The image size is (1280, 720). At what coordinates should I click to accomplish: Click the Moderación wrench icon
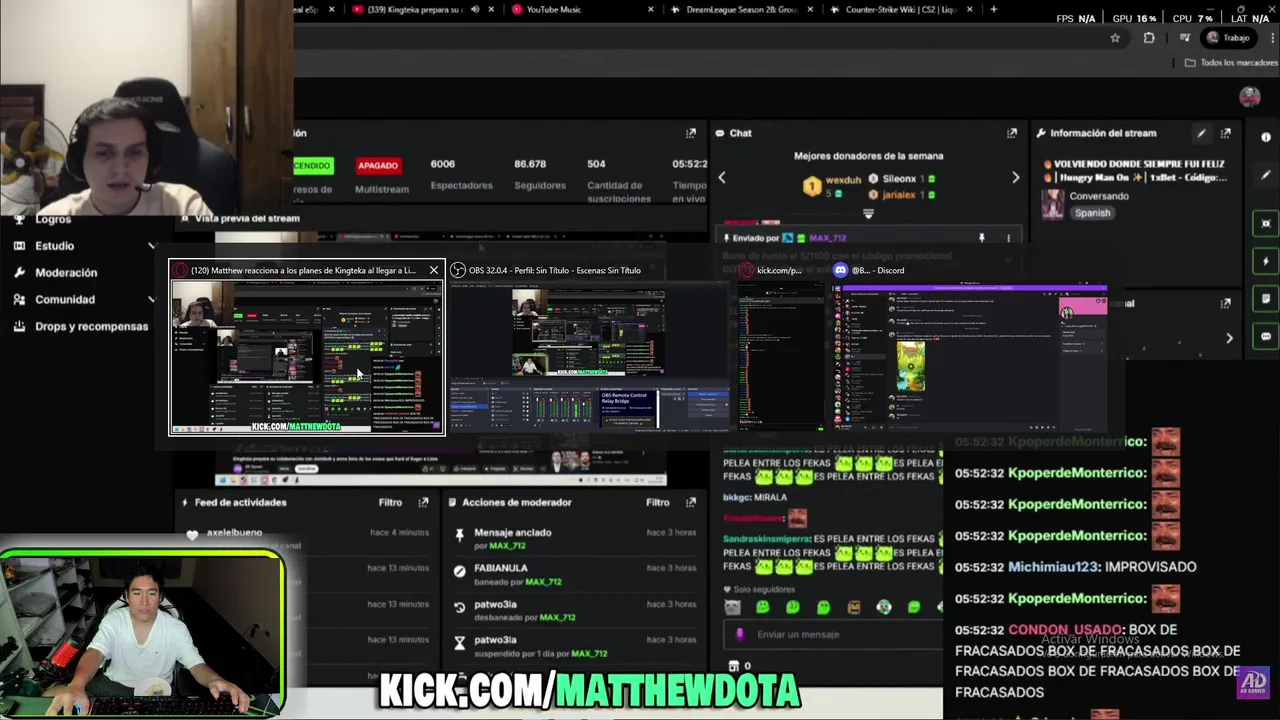[19, 272]
